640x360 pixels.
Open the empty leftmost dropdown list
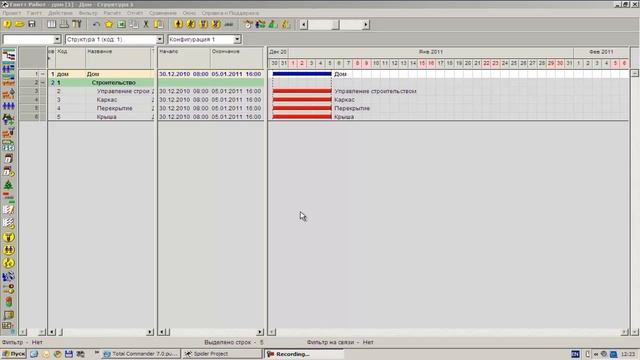coord(57,39)
